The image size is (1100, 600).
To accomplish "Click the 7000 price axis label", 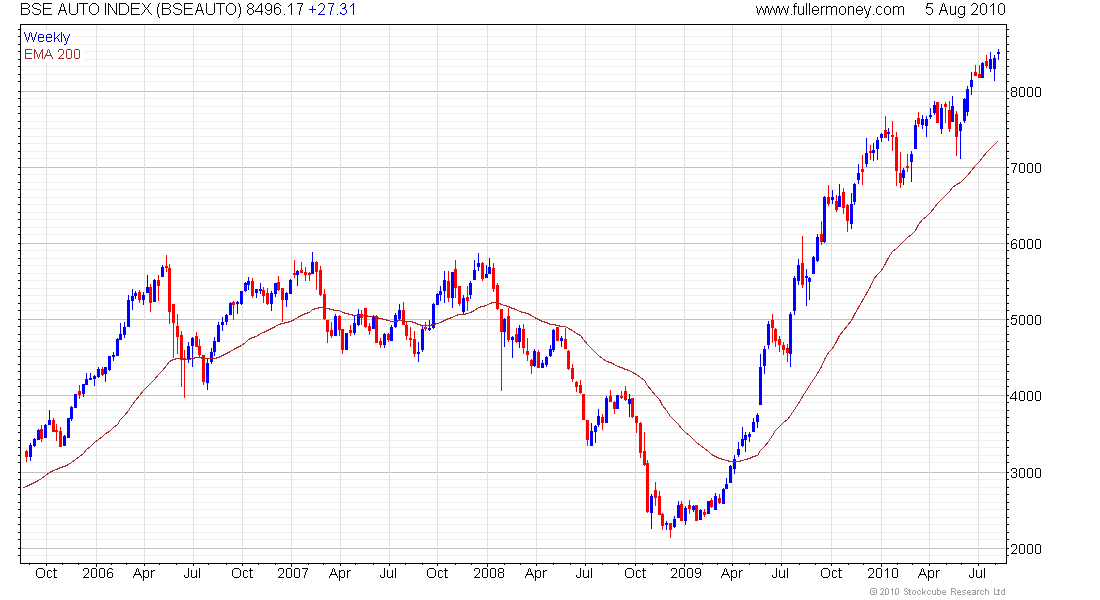I will [1026, 168].
